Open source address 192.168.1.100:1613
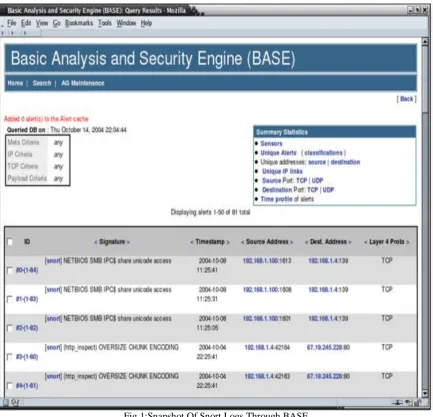This screenshot has width=433, height=417. click(x=267, y=261)
